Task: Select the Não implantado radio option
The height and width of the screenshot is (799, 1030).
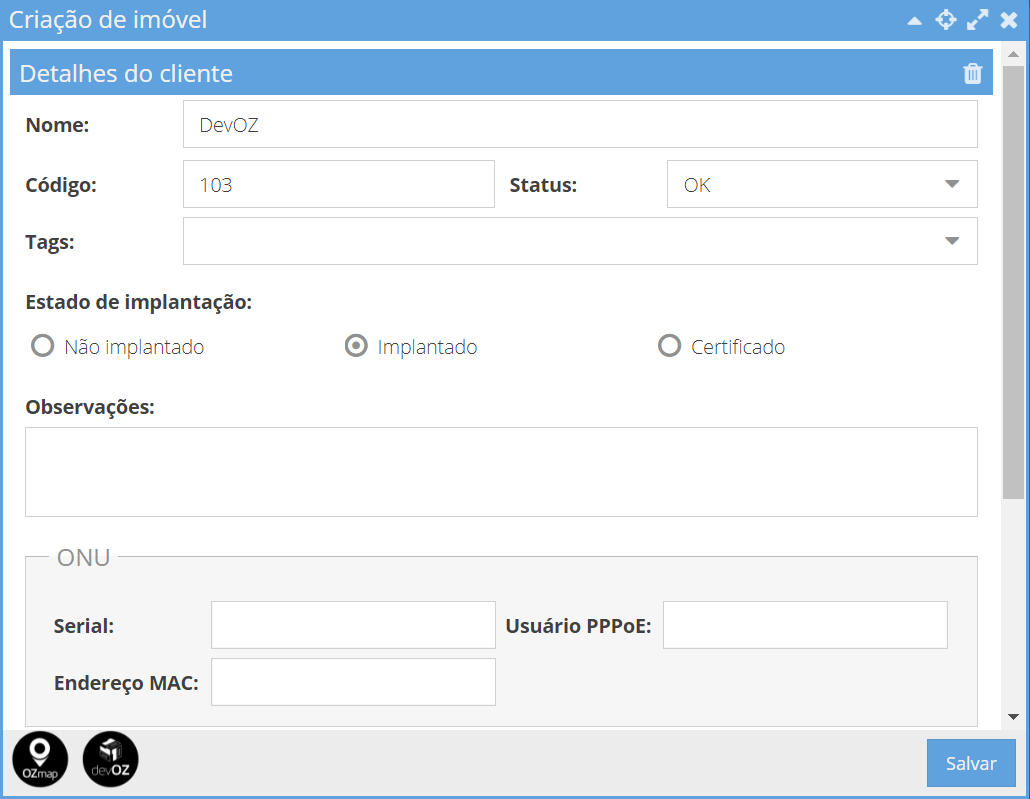Action: pyautogui.click(x=43, y=346)
